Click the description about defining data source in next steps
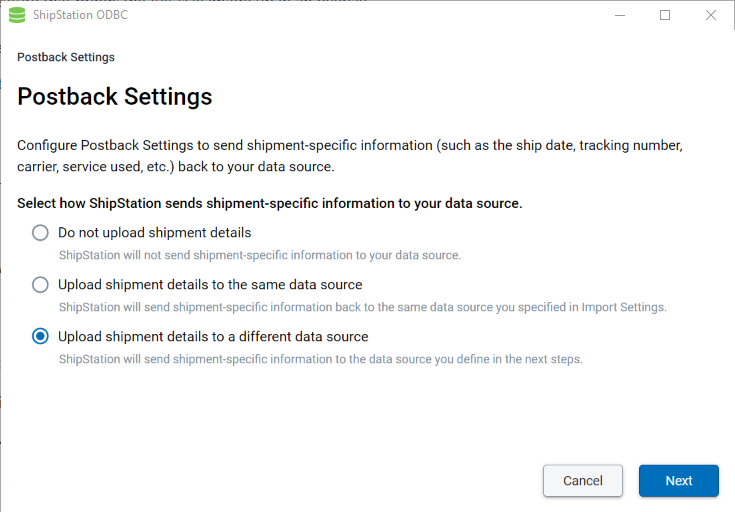This screenshot has height=512, width=735. (x=321, y=359)
